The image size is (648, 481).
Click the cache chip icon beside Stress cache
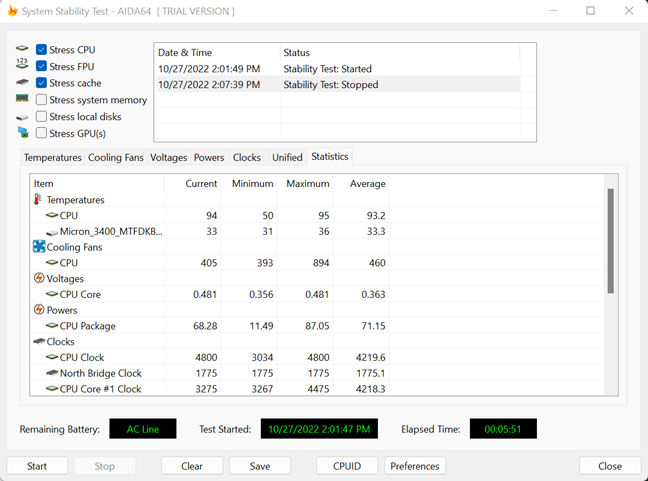click(22, 82)
